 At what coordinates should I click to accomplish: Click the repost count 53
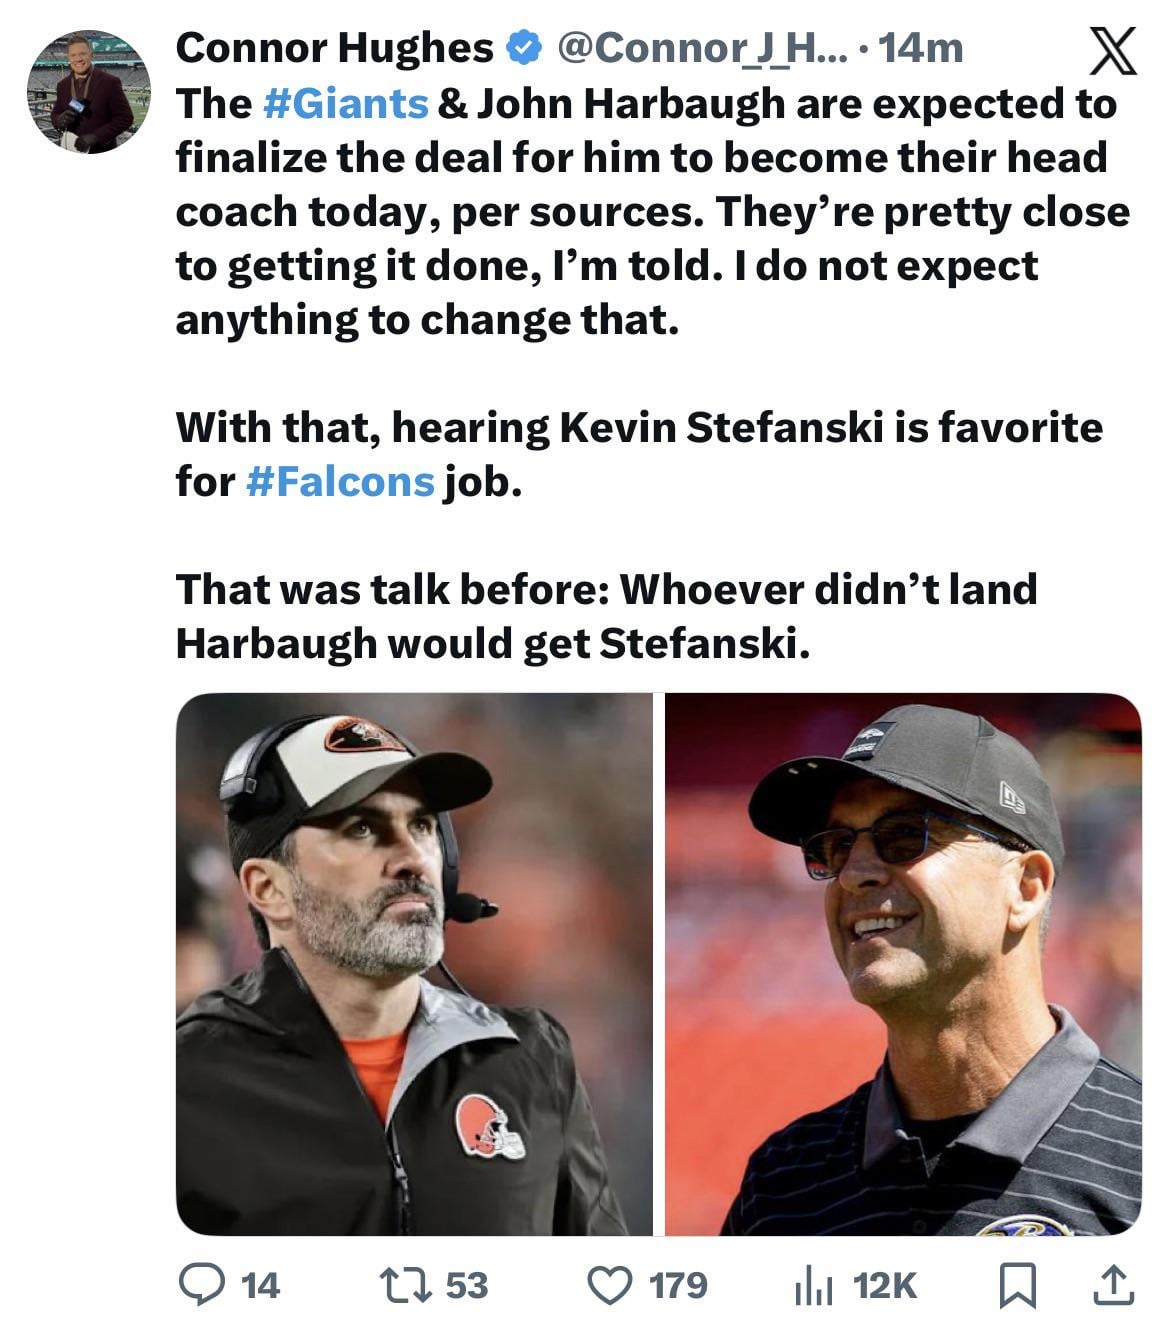click(466, 1285)
